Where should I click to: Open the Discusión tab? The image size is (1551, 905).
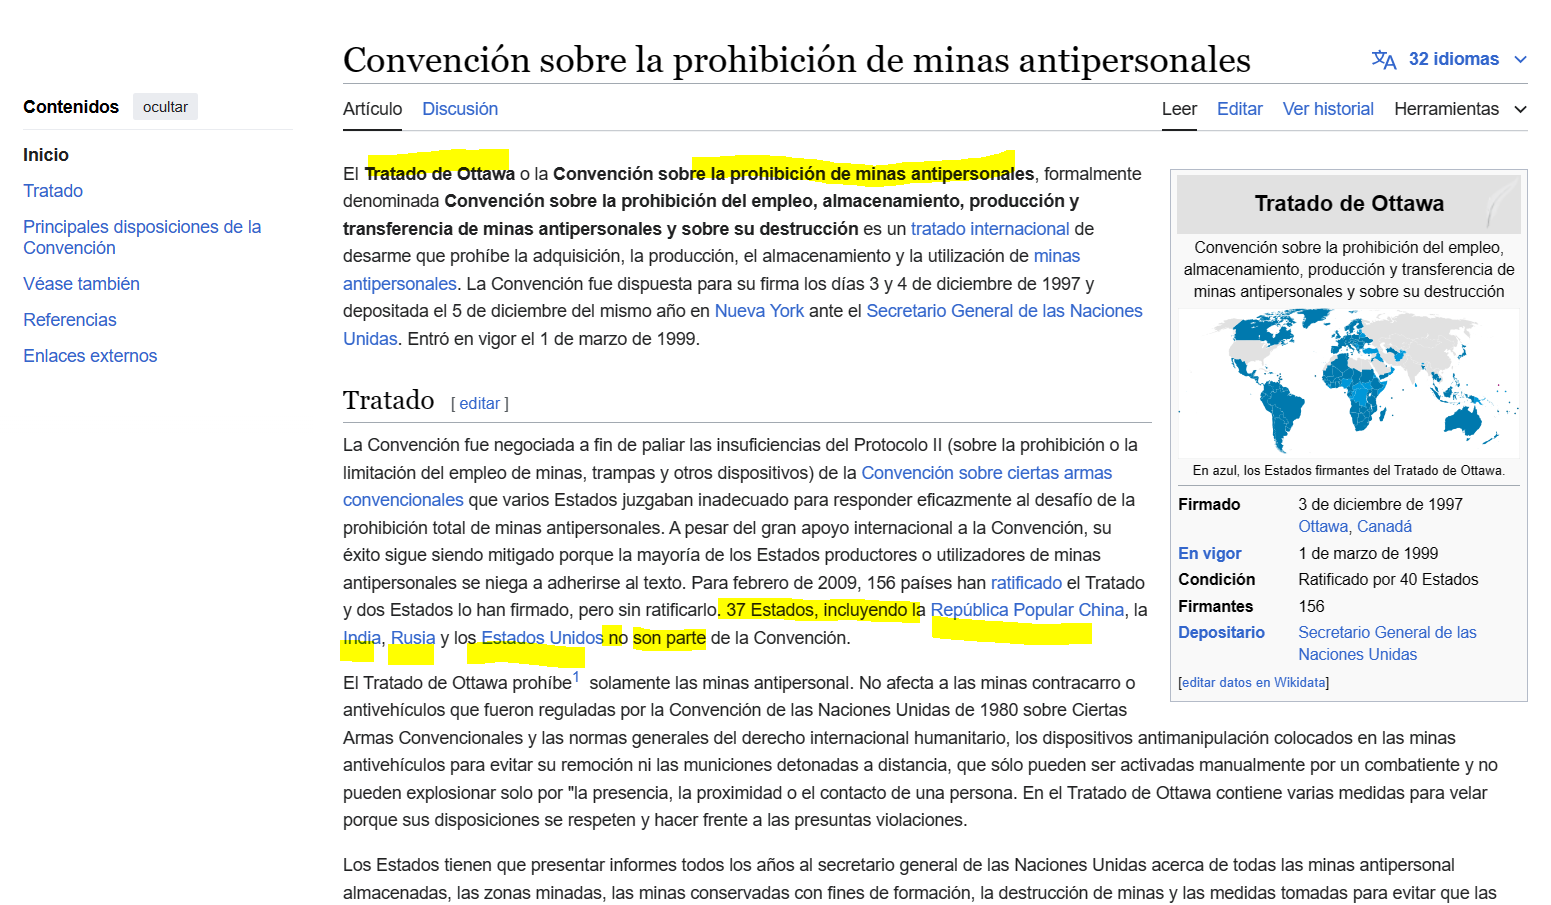point(460,109)
